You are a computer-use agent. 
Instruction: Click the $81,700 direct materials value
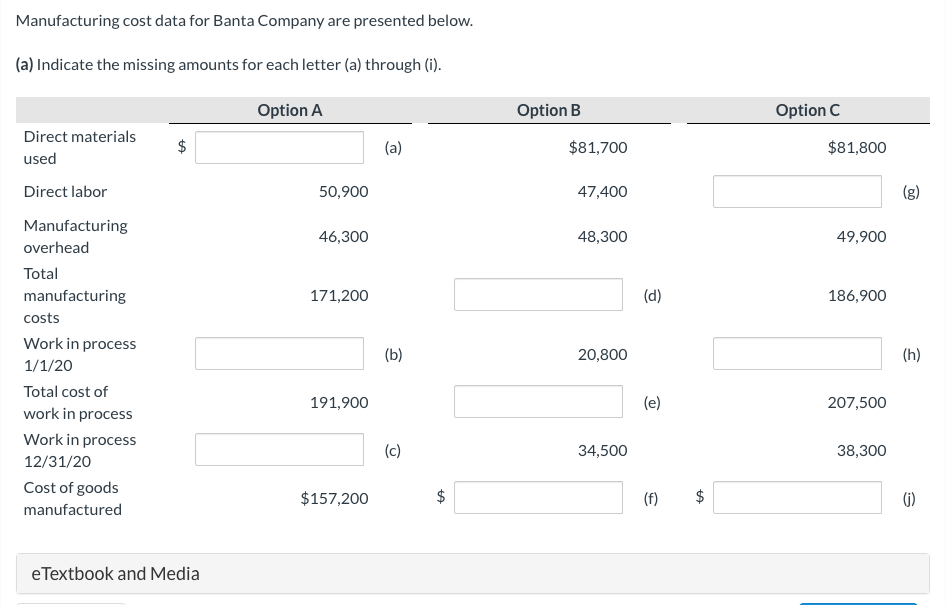pyautogui.click(x=598, y=148)
